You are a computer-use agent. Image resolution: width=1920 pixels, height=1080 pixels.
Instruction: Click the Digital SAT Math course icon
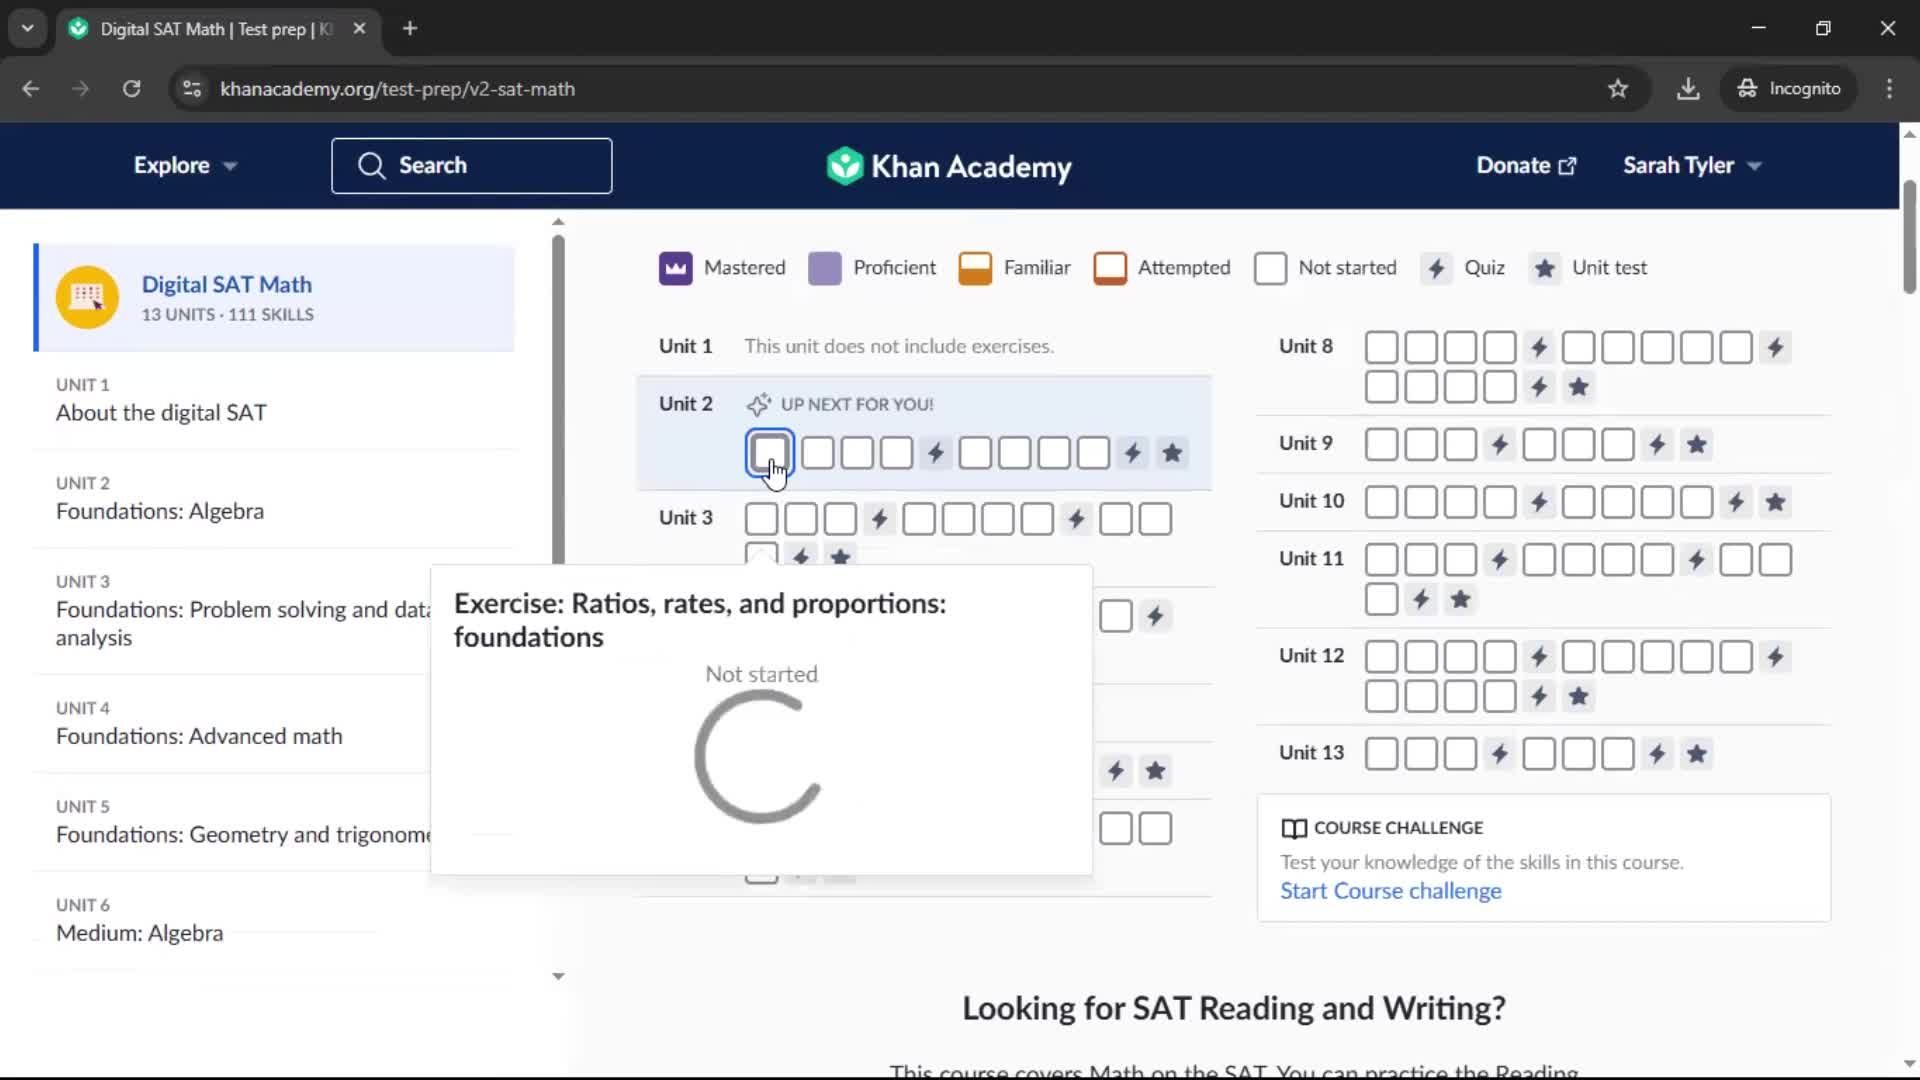pyautogui.click(x=87, y=297)
